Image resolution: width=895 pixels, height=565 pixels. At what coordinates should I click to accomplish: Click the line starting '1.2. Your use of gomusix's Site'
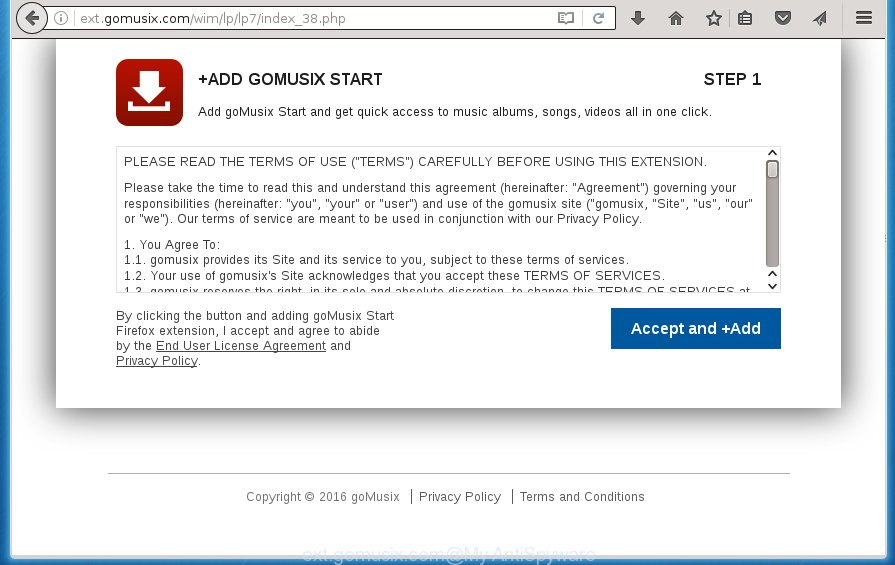pyautogui.click(x=394, y=276)
